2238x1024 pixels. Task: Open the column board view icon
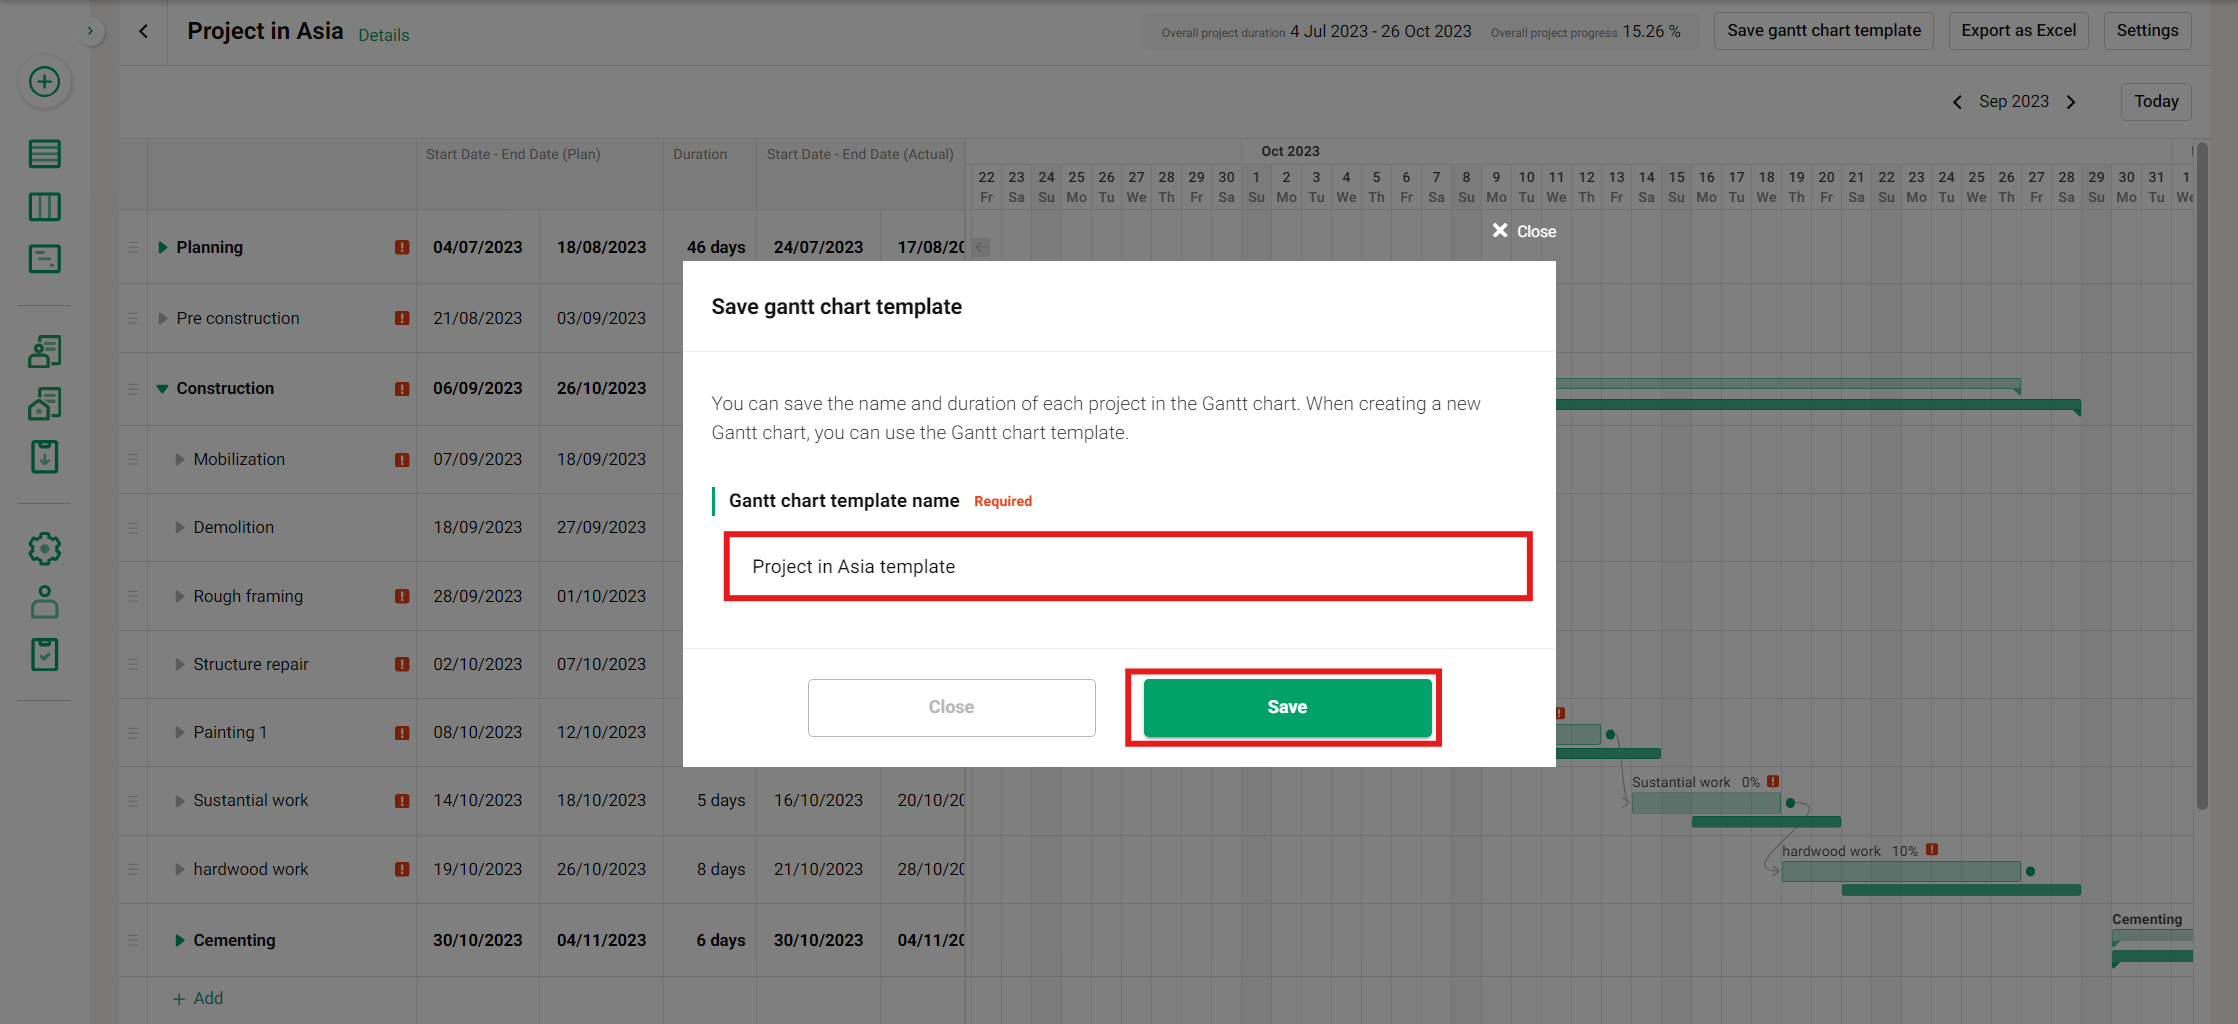pos(44,206)
